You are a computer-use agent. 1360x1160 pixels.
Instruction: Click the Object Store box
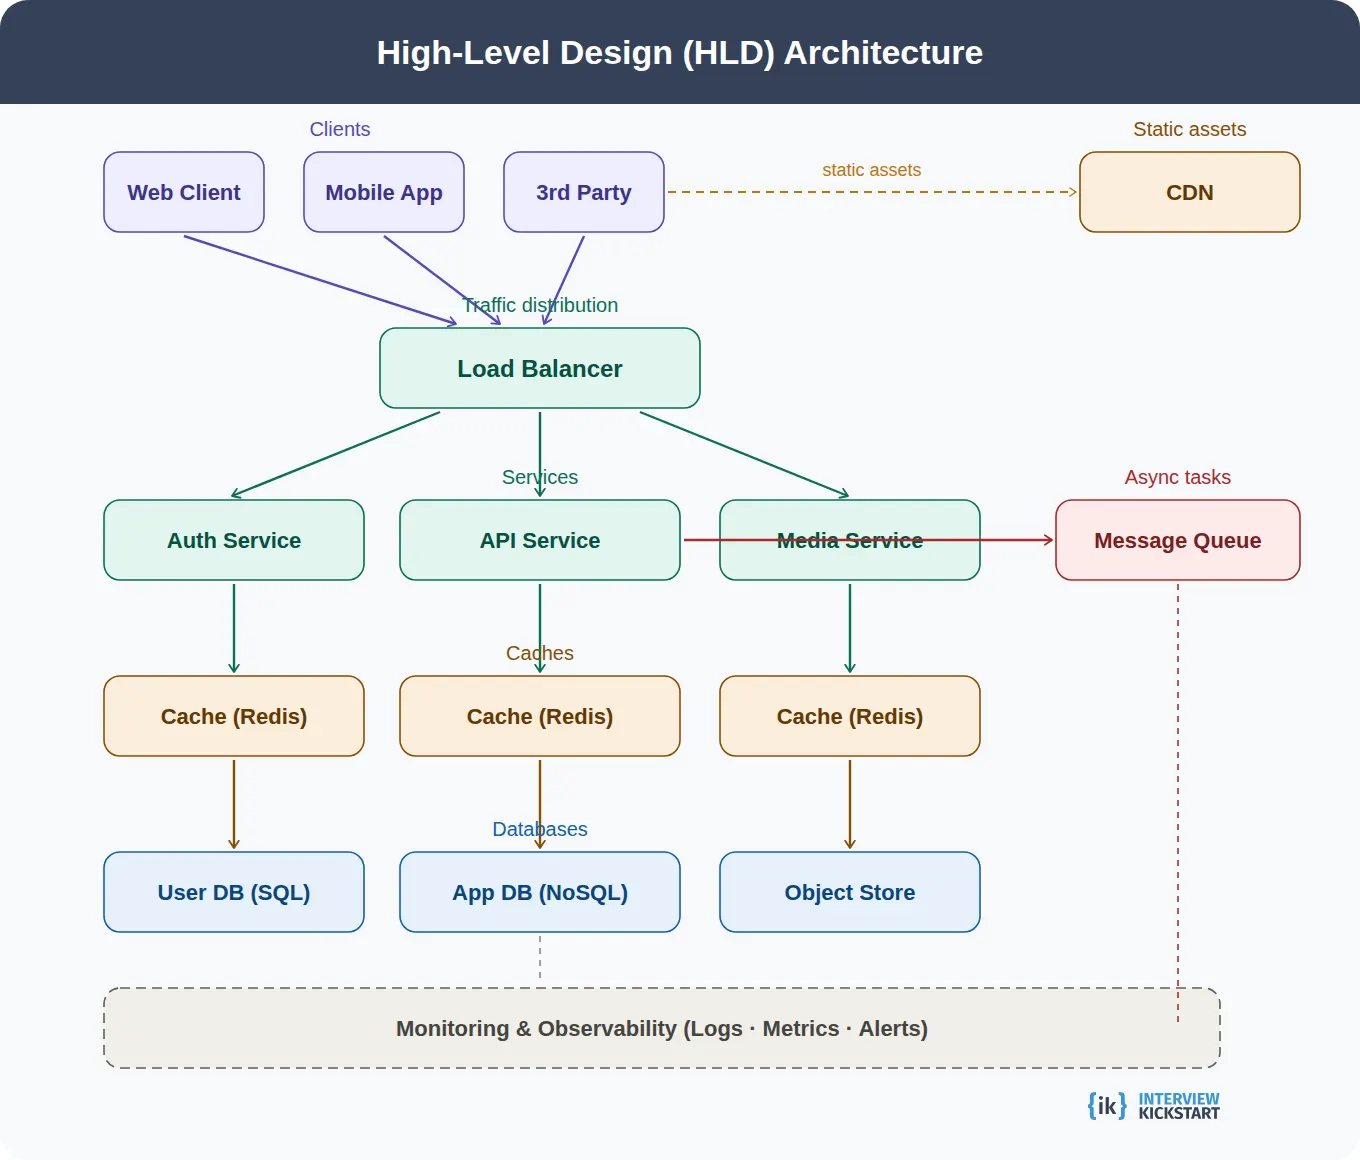click(849, 892)
